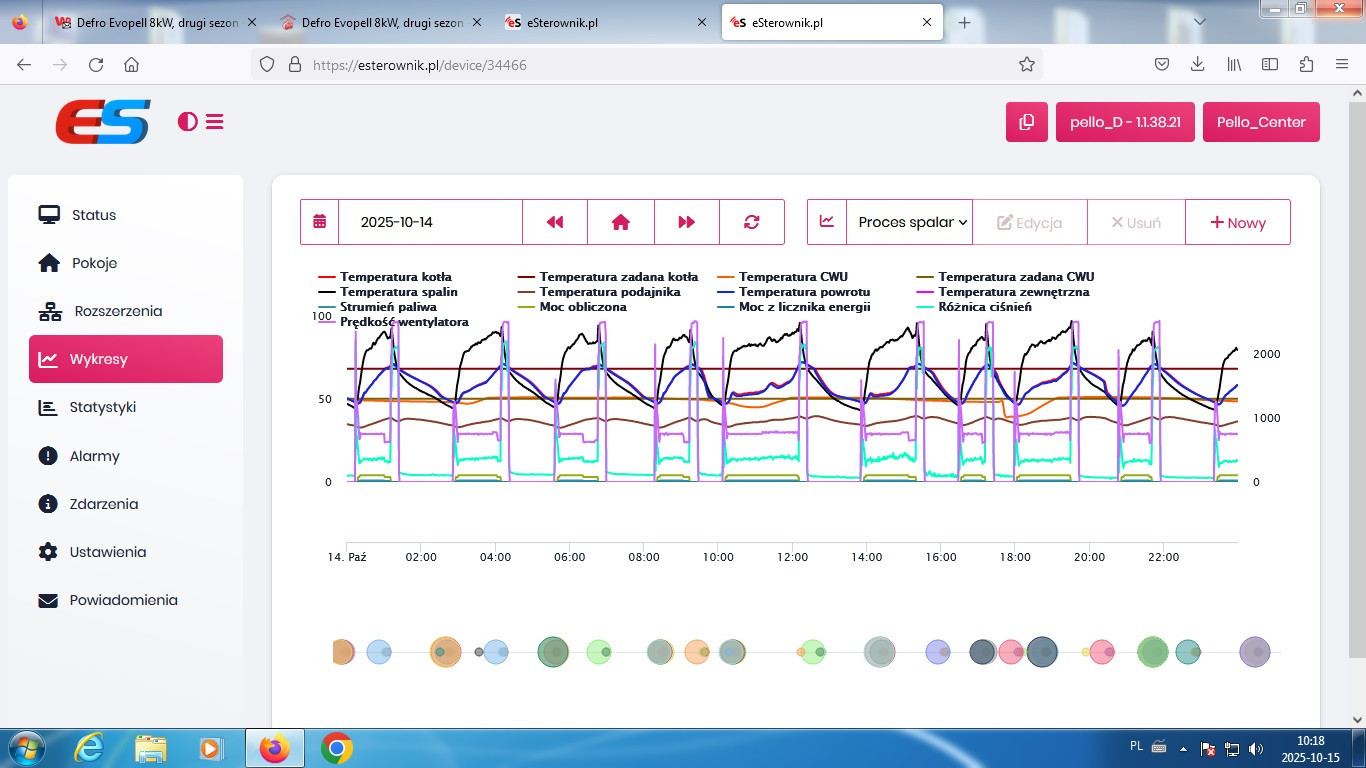The image size is (1366, 768).
Task: Click the home icon in chart toolbar
Action: click(620, 222)
